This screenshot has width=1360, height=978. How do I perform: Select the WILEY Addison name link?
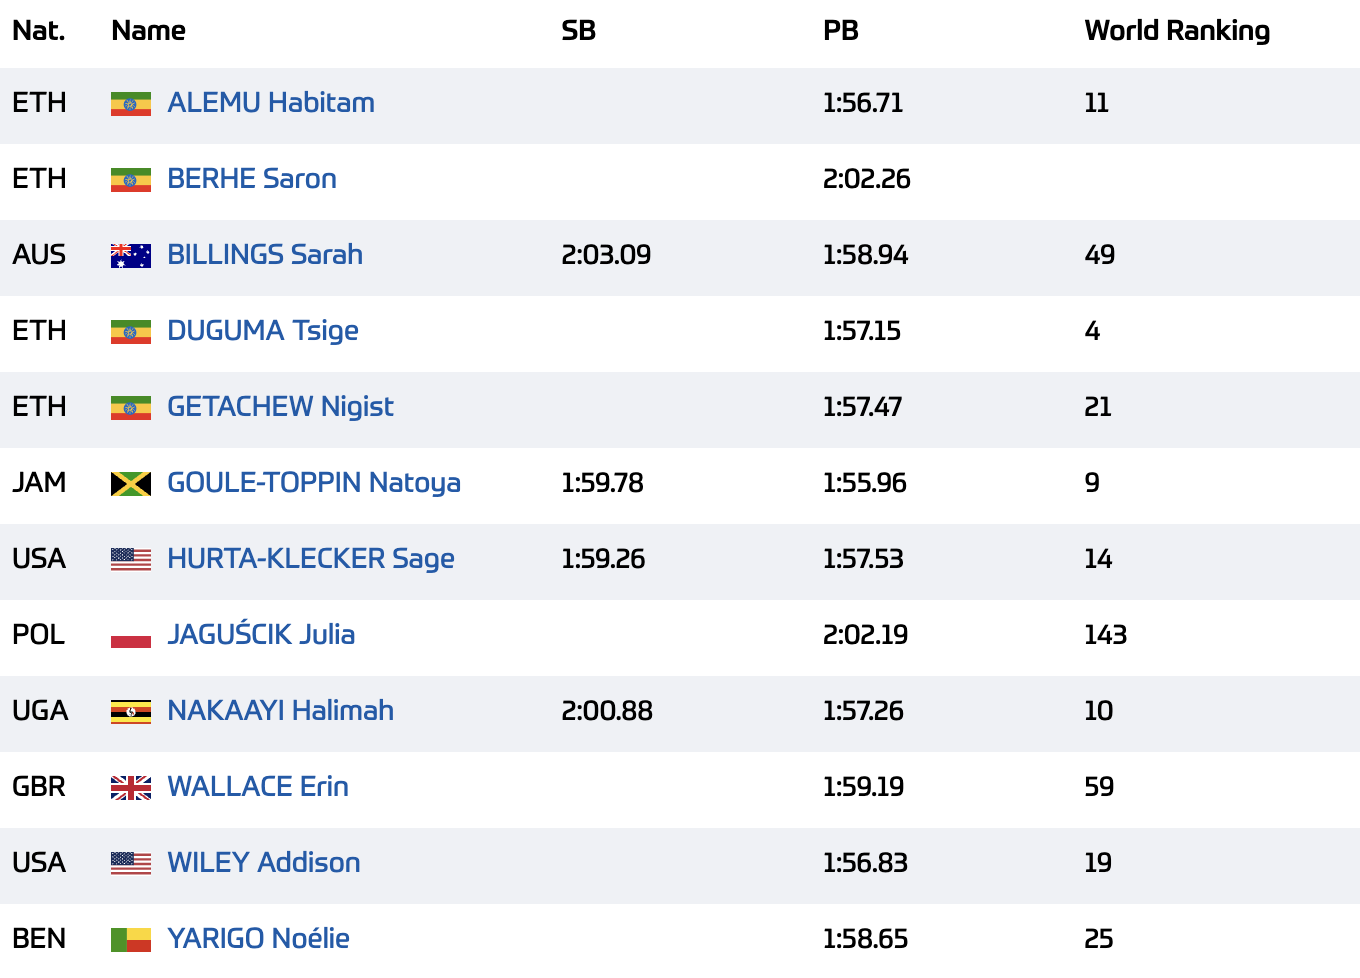(263, 863)
